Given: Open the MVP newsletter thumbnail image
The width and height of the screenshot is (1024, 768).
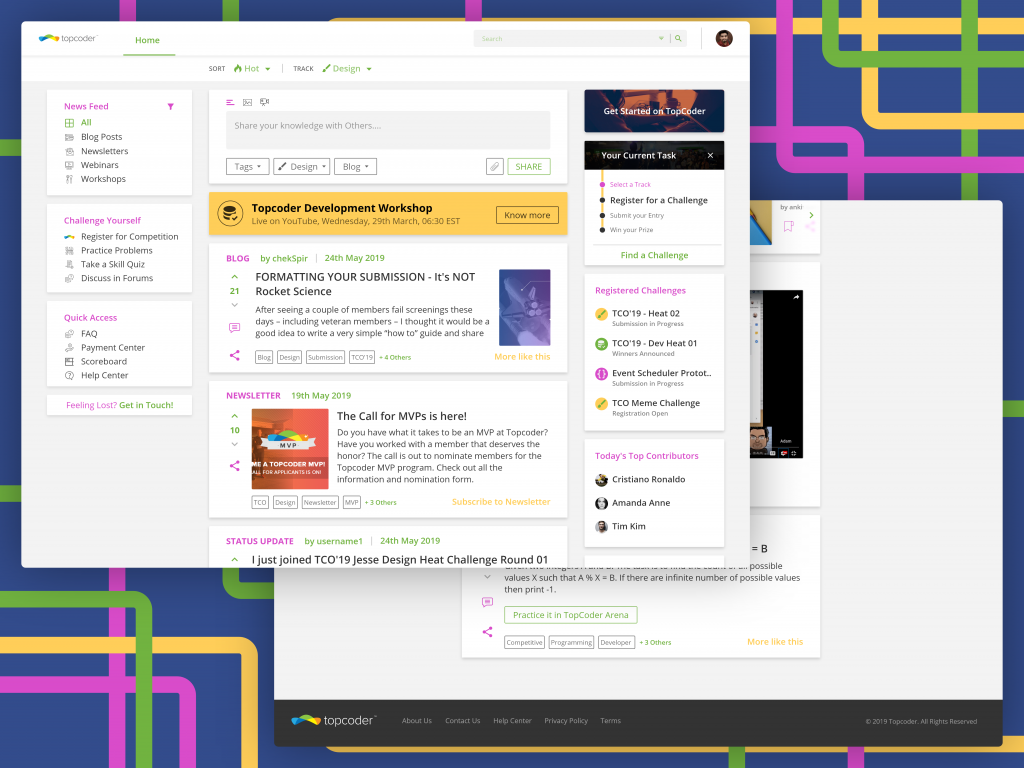Looking at the screenshot, I should click(x=290, y=449).
